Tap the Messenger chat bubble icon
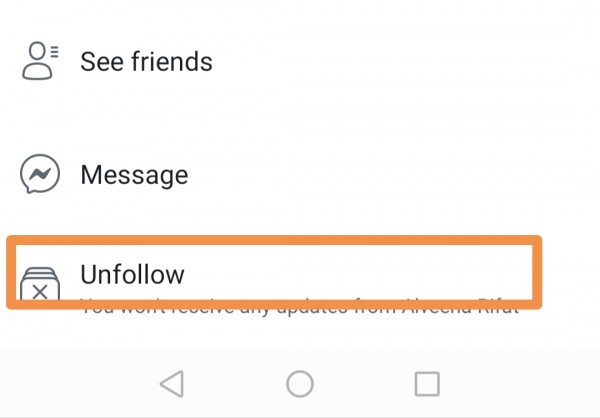 point(39,175)
